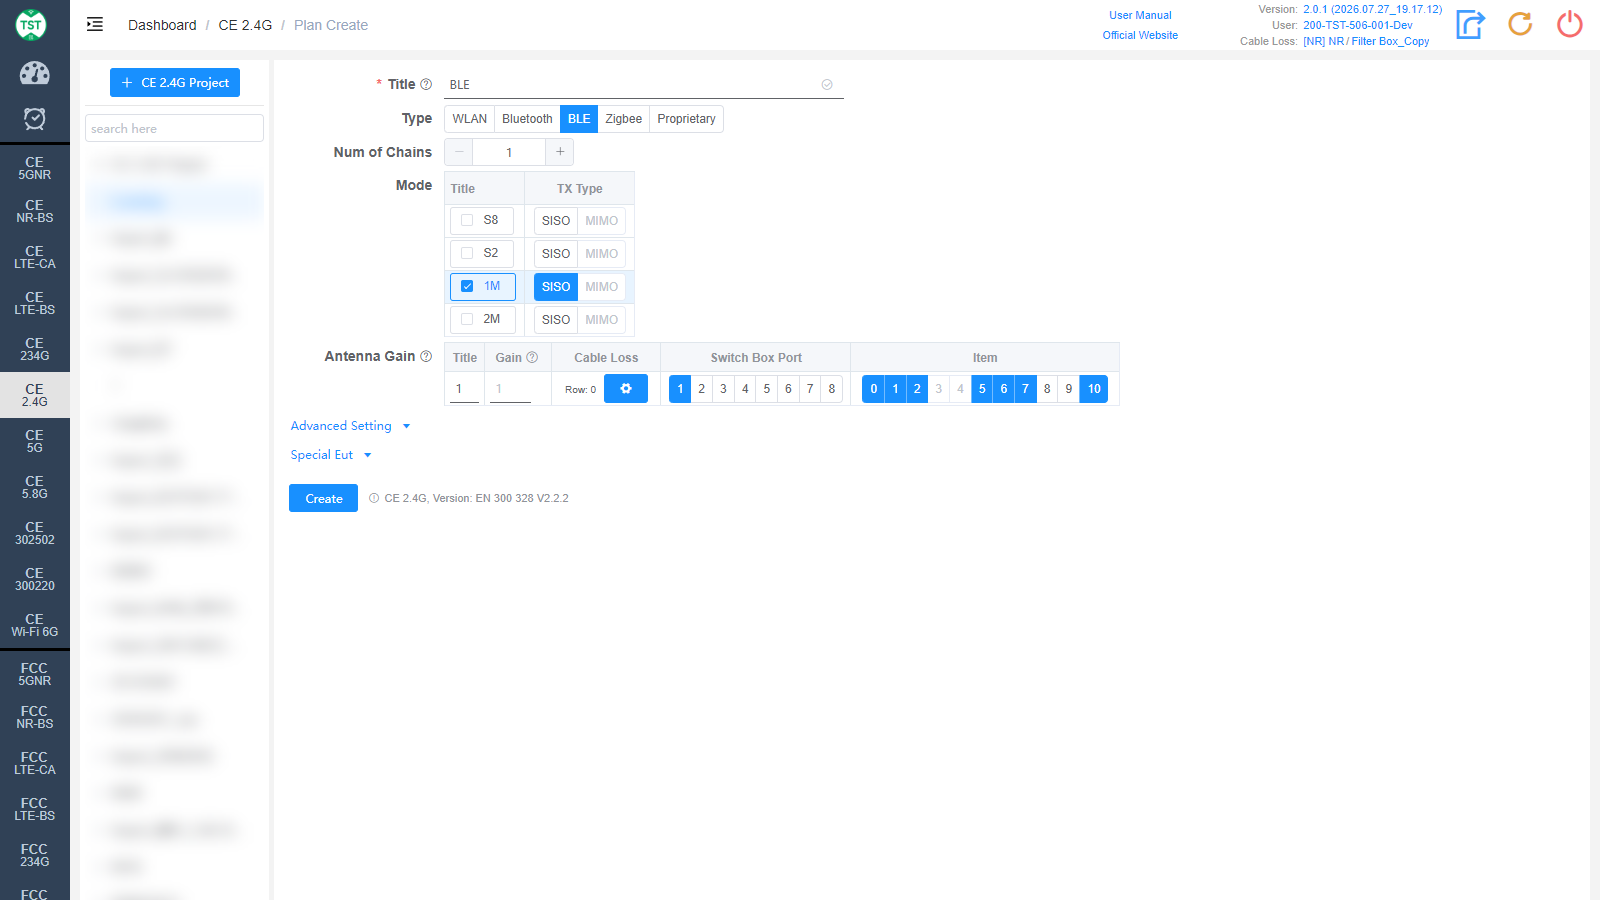Open Cable Loss gear settings button
The image size is (1600, 900).
626,389
